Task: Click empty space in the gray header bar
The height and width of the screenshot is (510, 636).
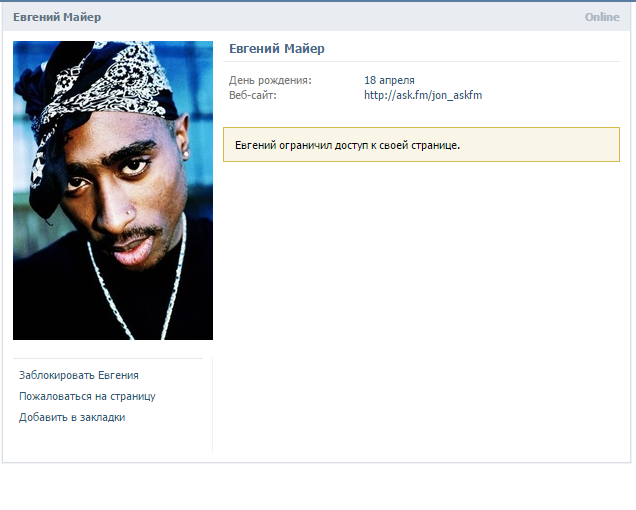Action: pos(341,17)
